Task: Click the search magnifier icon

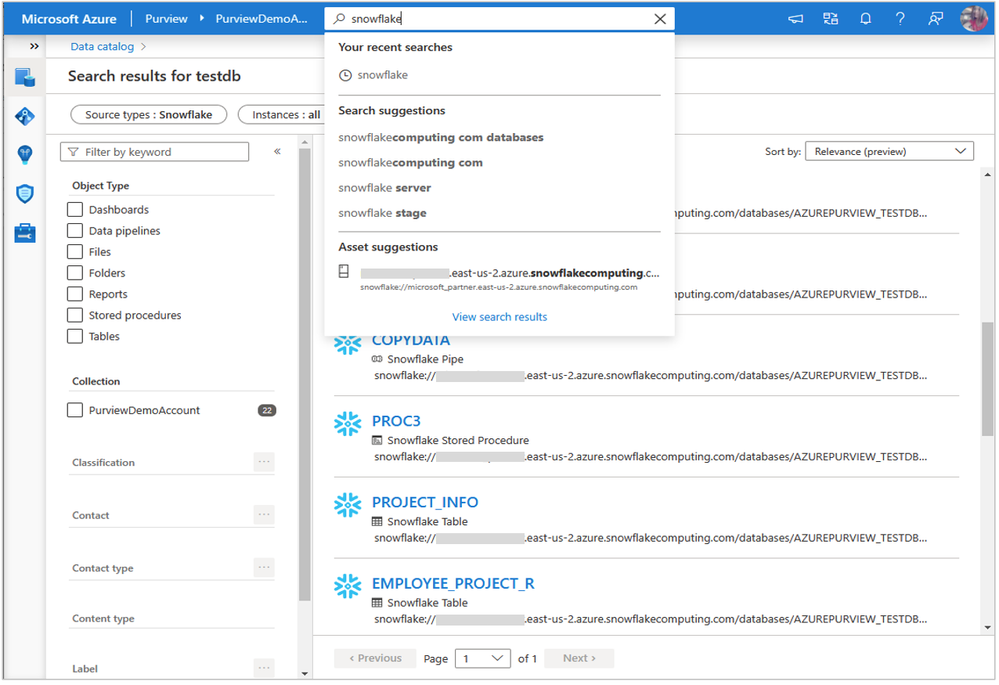Action: (340, 19)
